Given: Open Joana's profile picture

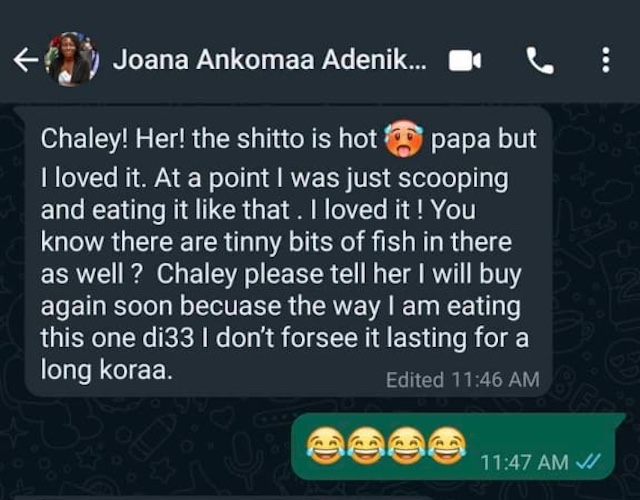Looking at the screenshot, I should click(x=72, y=59).
